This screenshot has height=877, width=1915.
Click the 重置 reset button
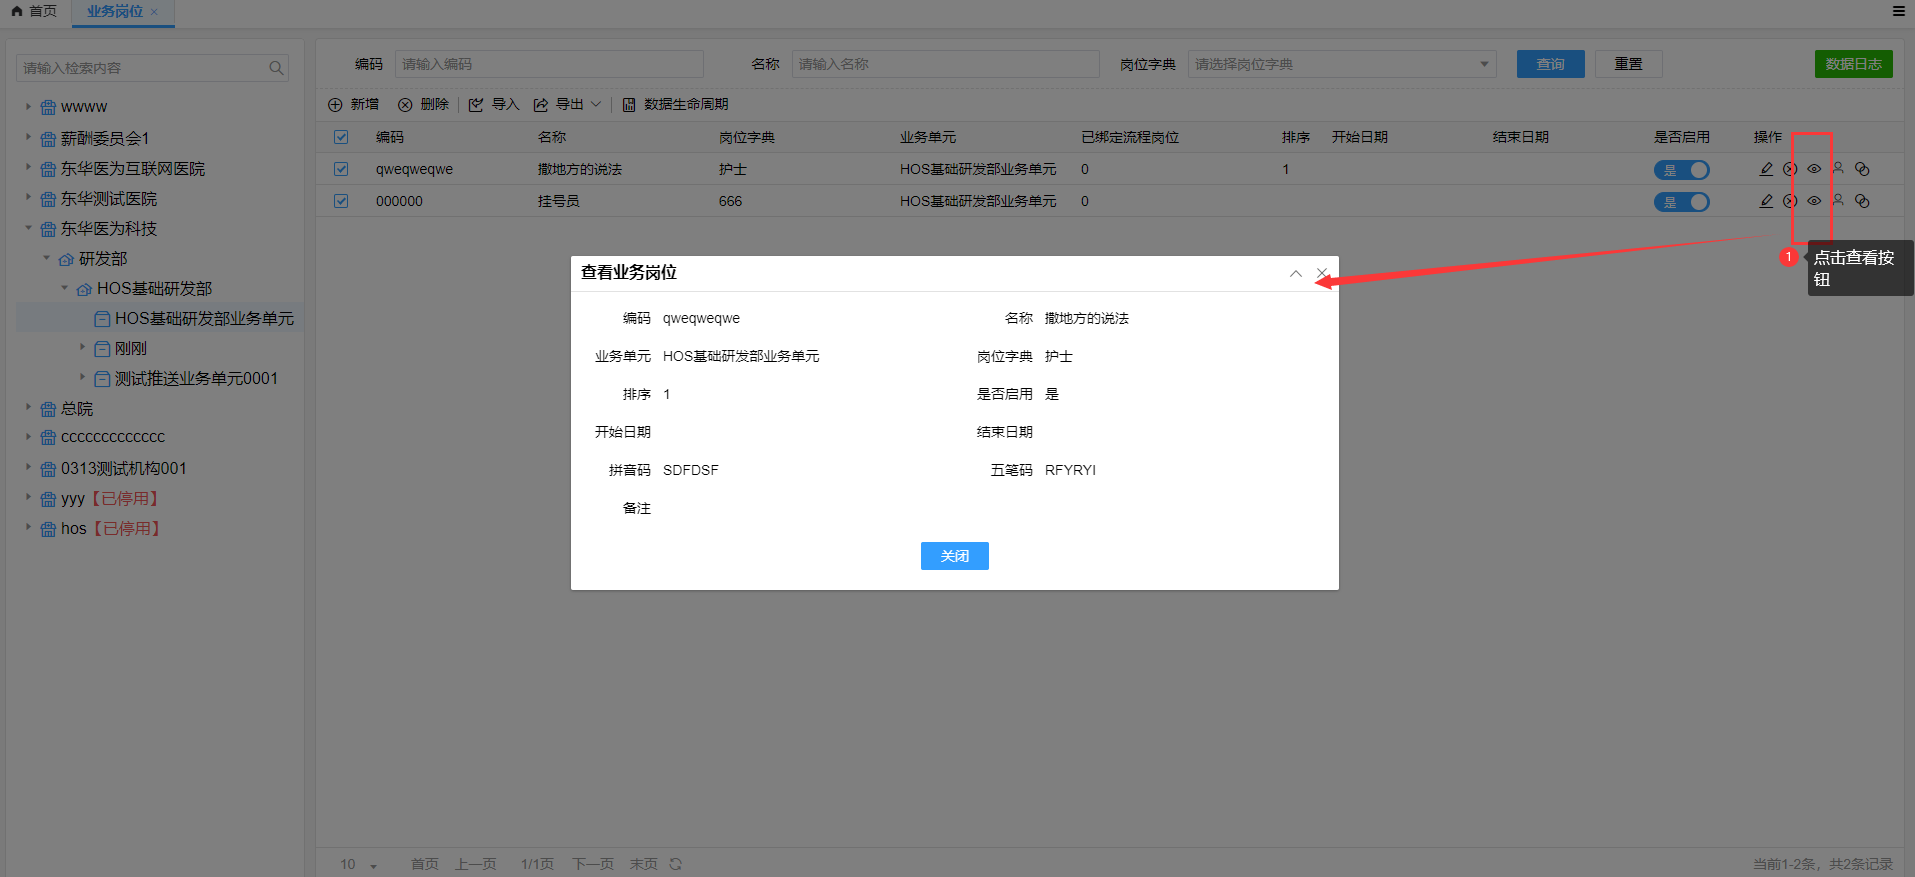(x=1628, y=64)
